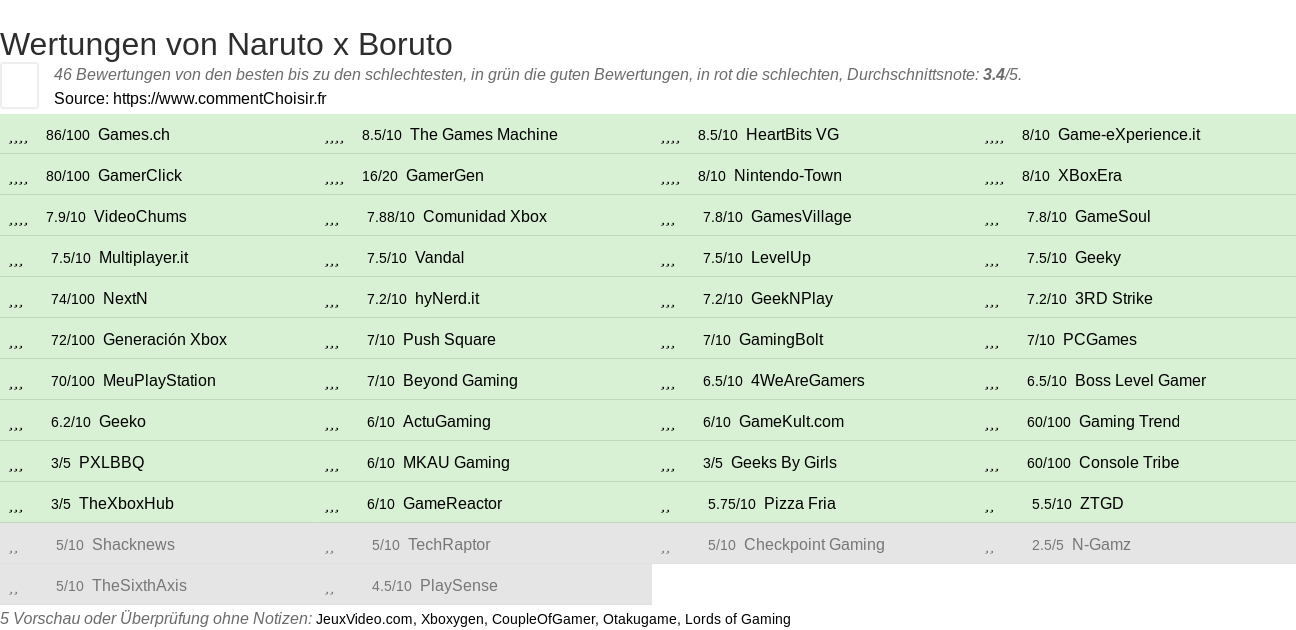
Task: Open The Games Machine review
Action: pyautogui.click(x=483, y=135)
